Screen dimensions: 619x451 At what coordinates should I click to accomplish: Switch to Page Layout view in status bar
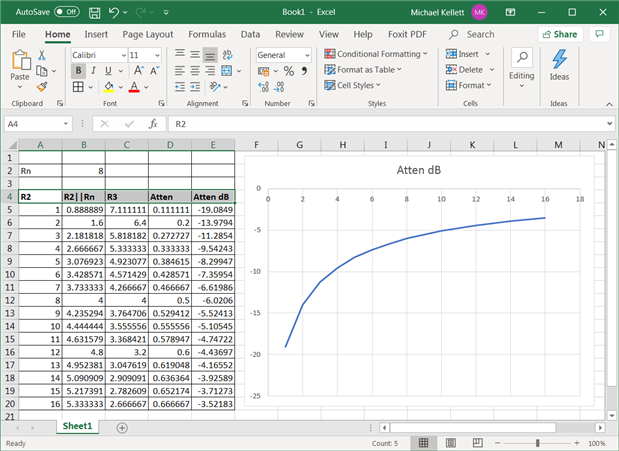(x=450, y=442)
